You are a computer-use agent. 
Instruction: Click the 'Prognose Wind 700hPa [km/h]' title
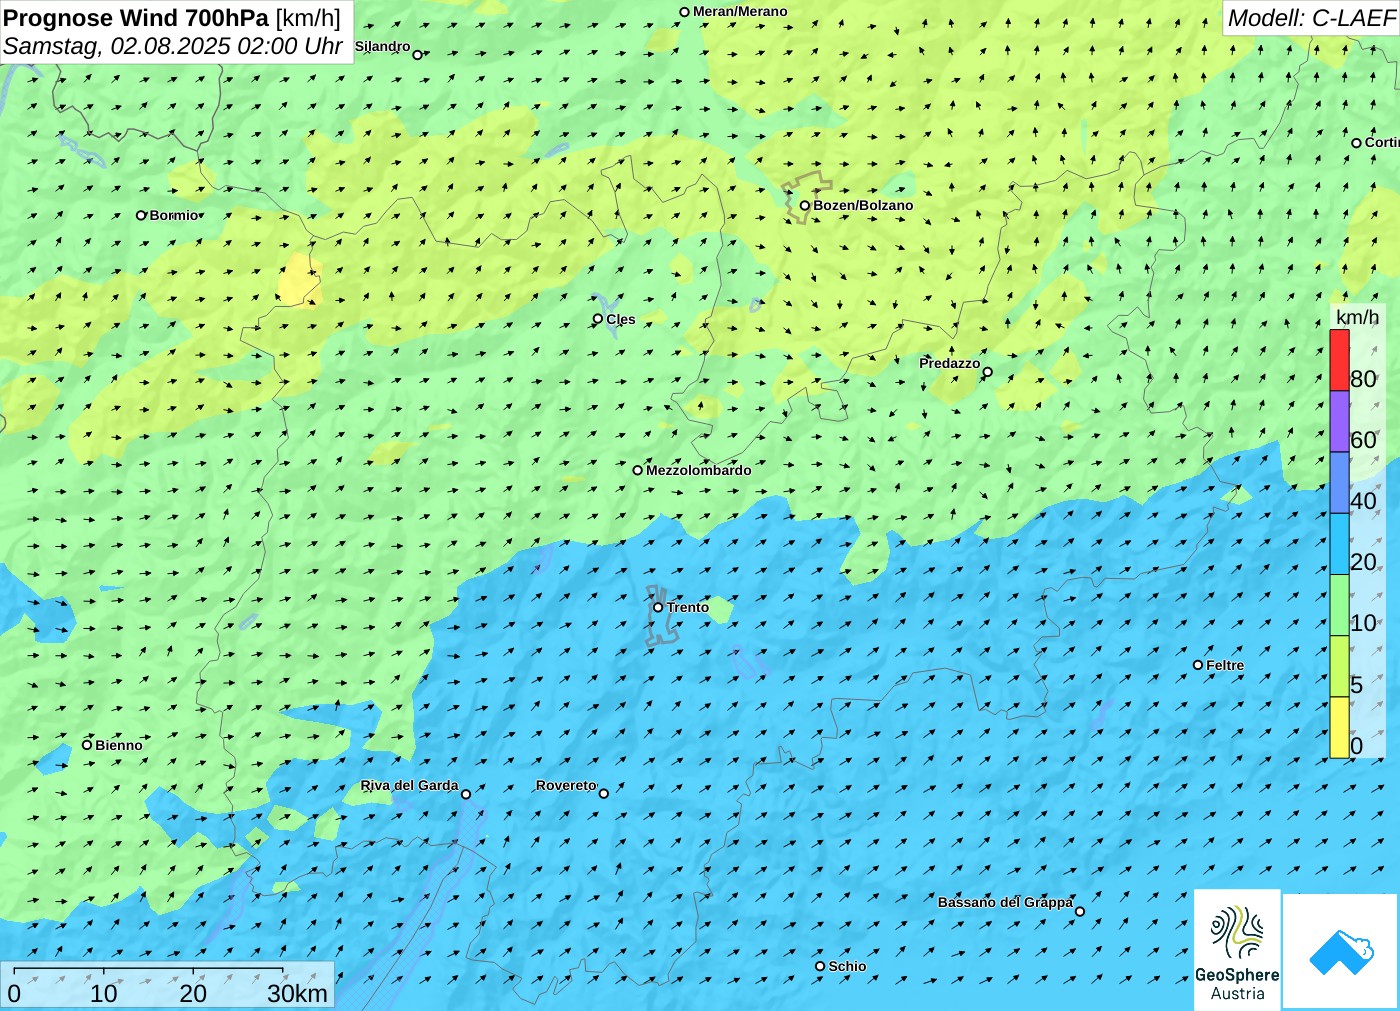coord(172,18)
